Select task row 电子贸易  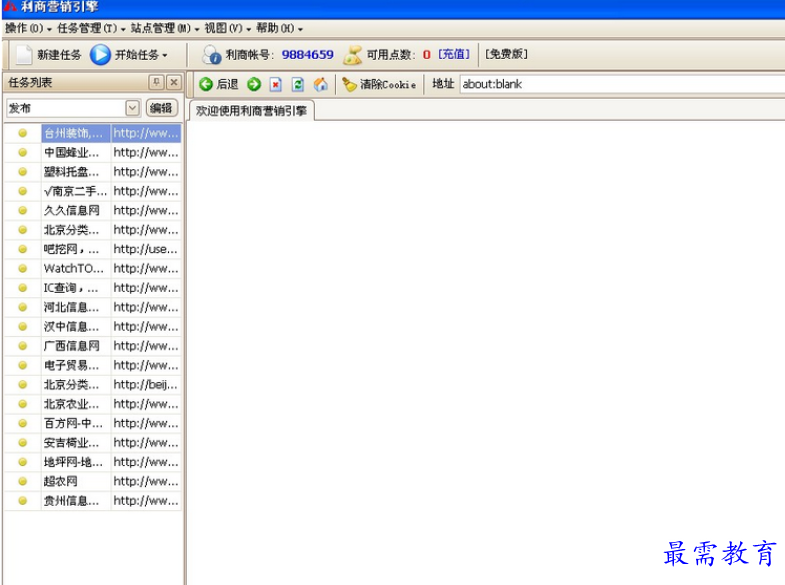[x=93, y=365]
